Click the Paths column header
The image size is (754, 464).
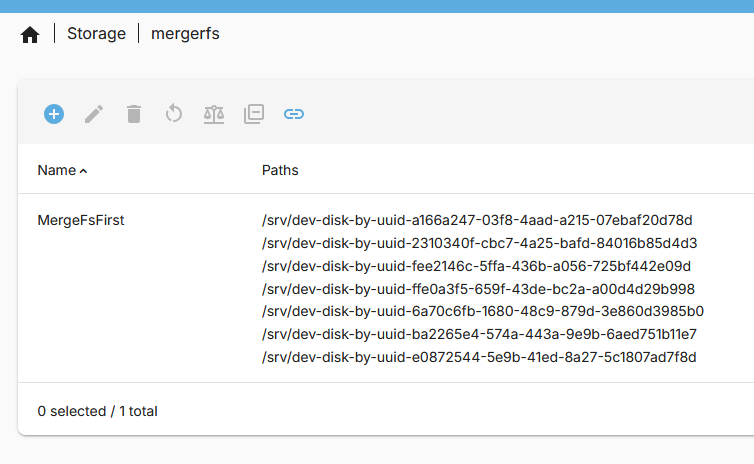(280, 170)
